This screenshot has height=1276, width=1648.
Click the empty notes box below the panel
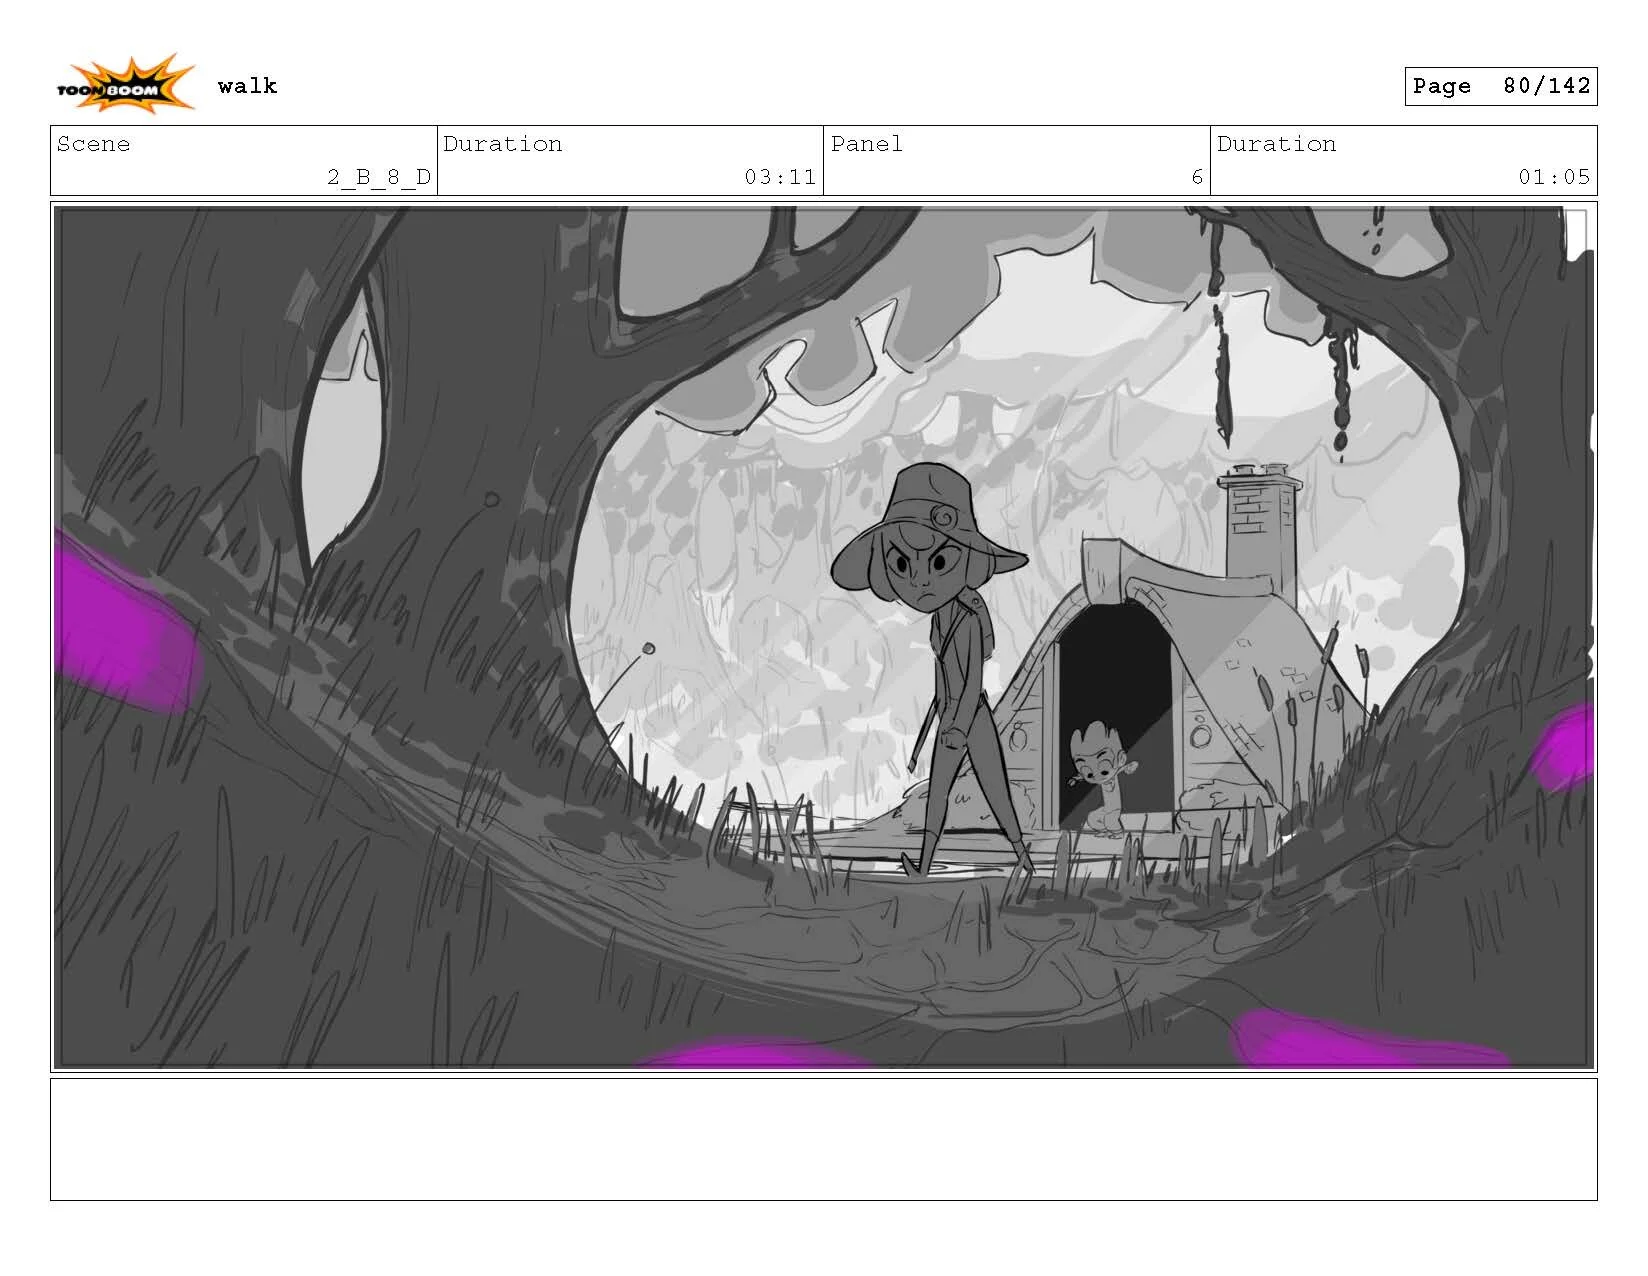tap(823, 1139)
